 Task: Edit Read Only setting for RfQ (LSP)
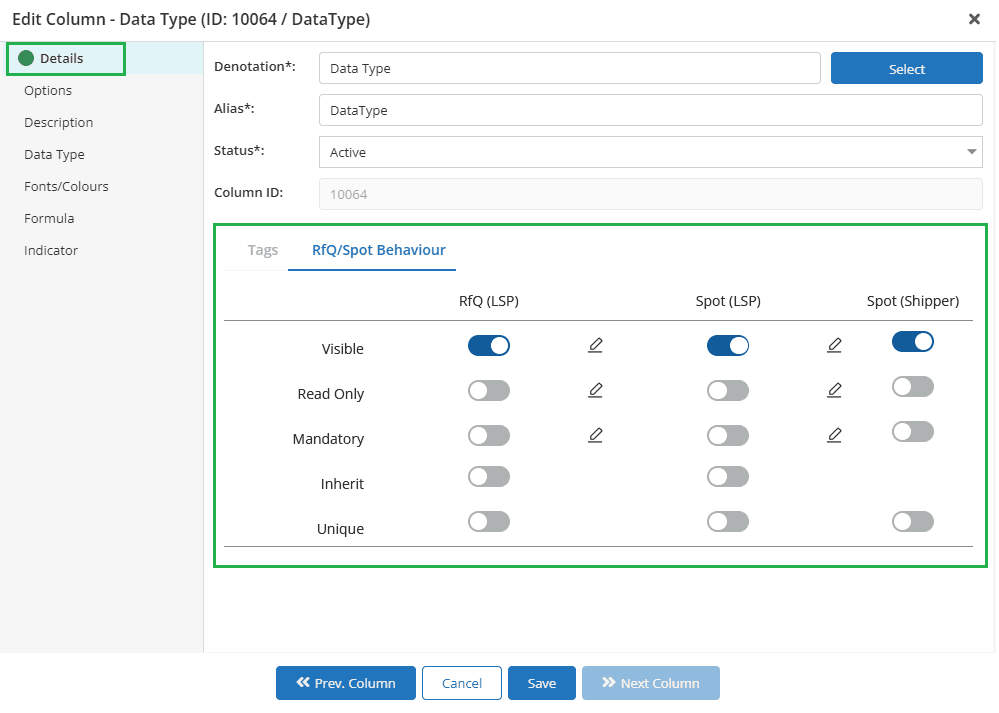[595, 390]
